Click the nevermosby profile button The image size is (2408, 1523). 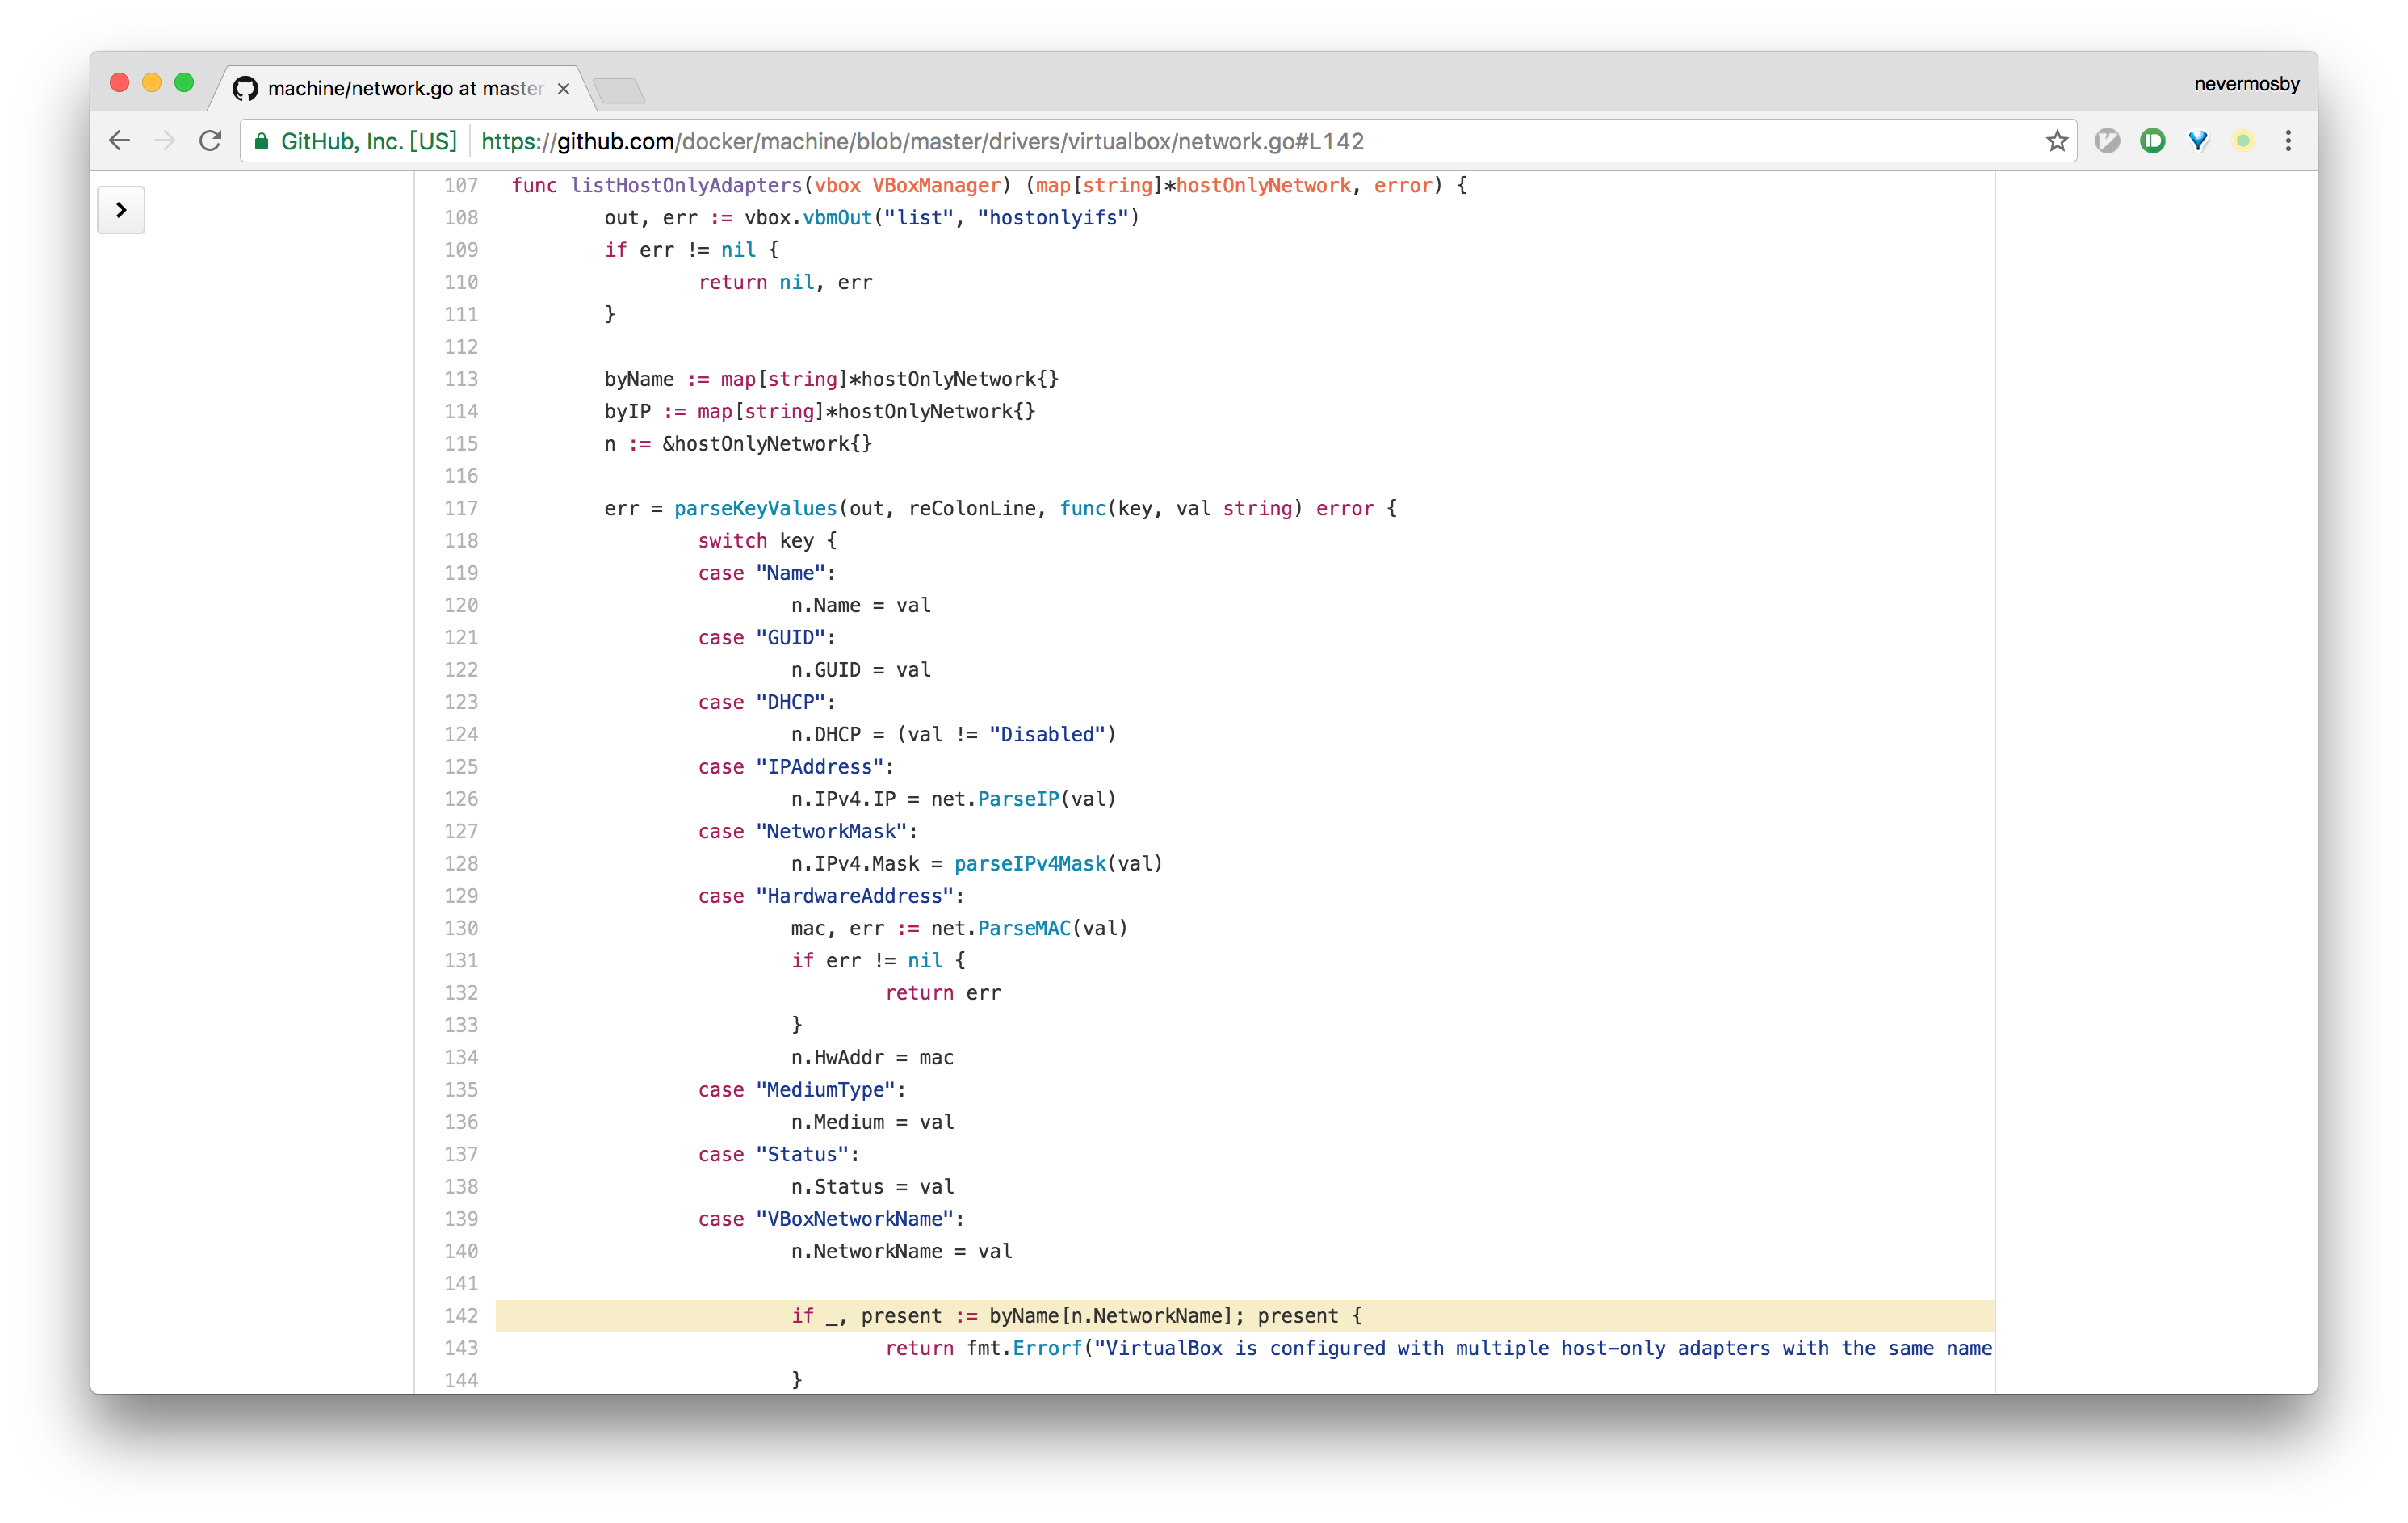point(2246,84)
